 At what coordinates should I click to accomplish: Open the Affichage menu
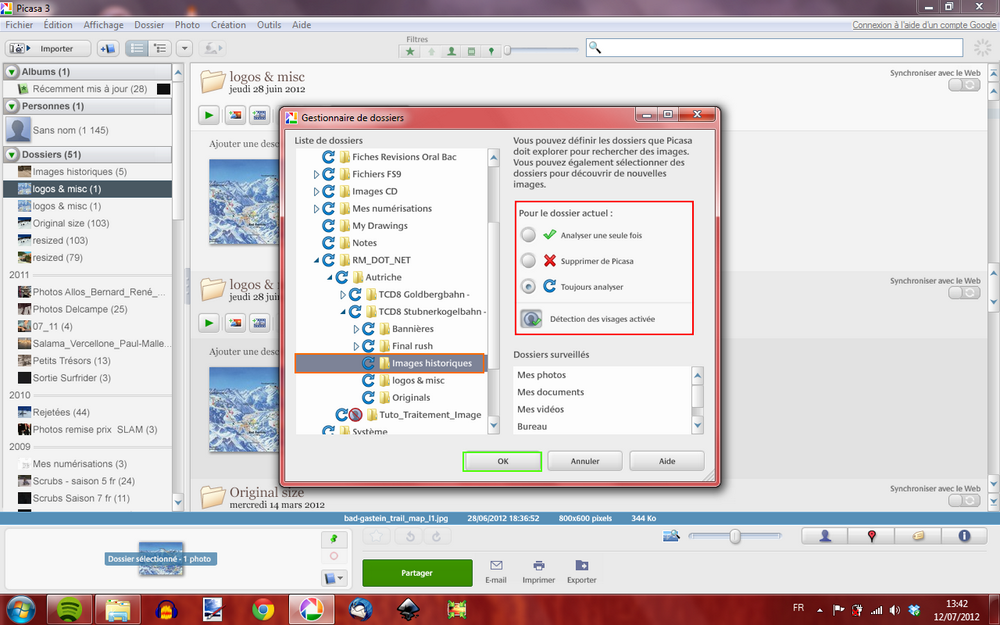point(103,25)
